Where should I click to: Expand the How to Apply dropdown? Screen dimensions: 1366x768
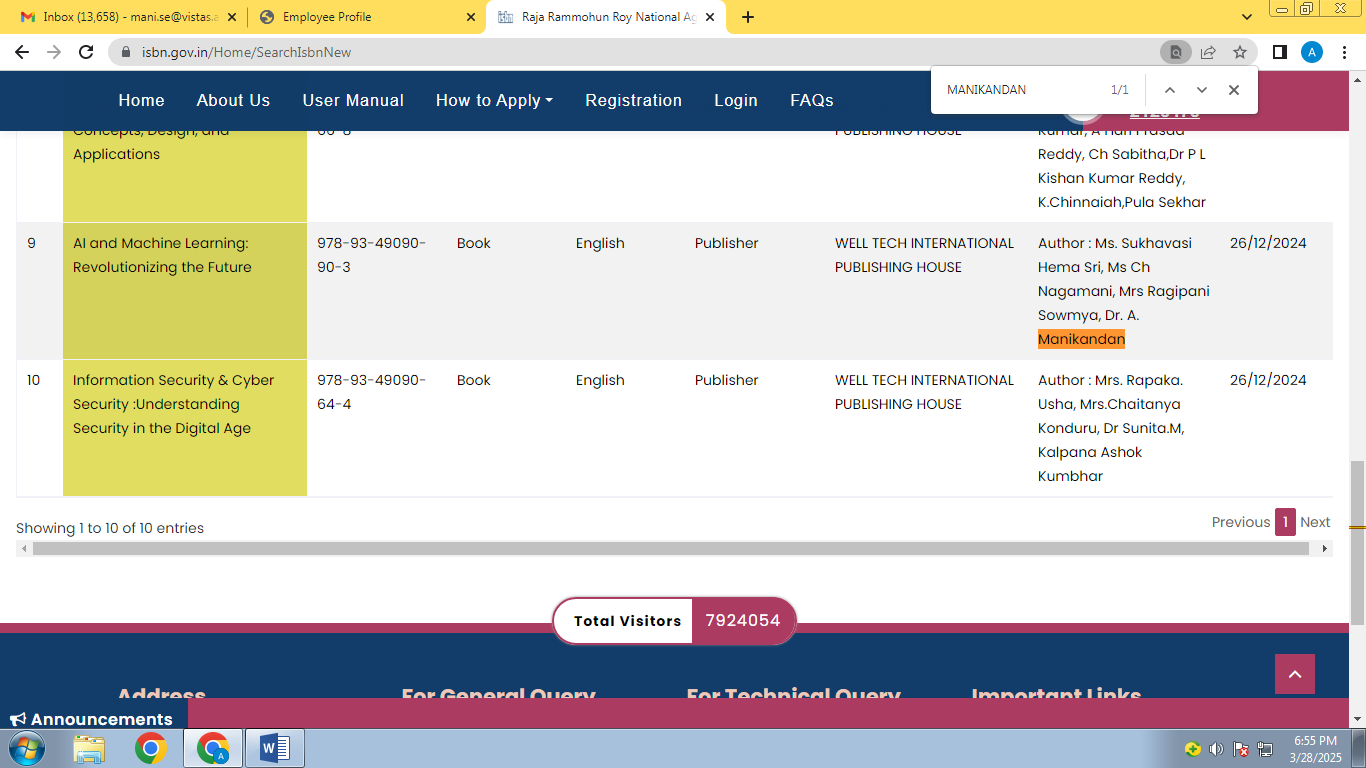[x=494, y=100]
